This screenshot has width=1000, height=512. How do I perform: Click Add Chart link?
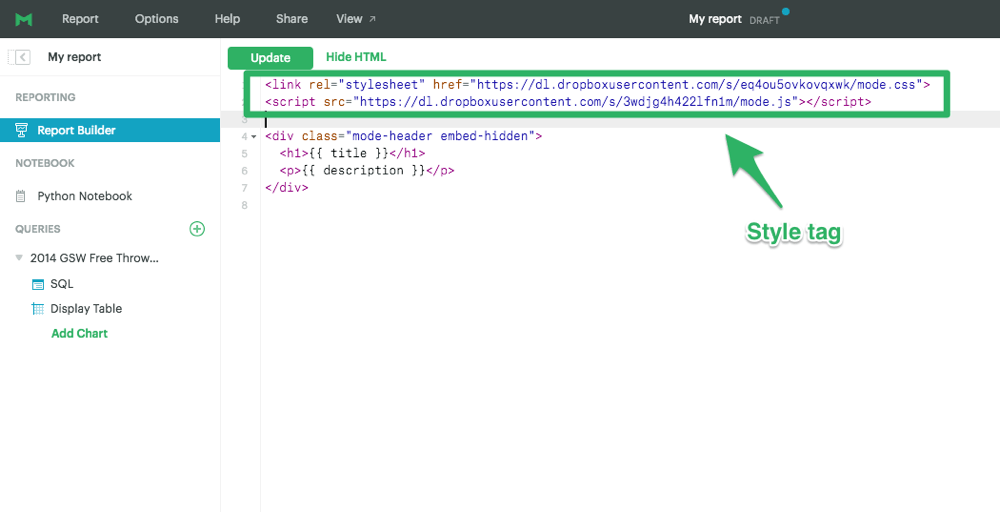[79, 333]
